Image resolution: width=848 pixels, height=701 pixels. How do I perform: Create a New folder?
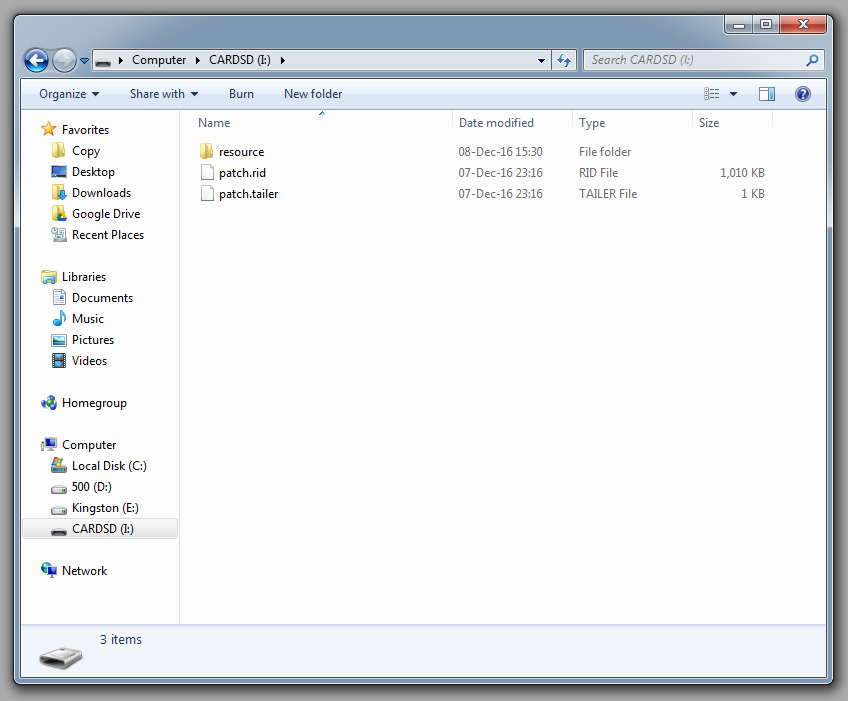point(313,94)
